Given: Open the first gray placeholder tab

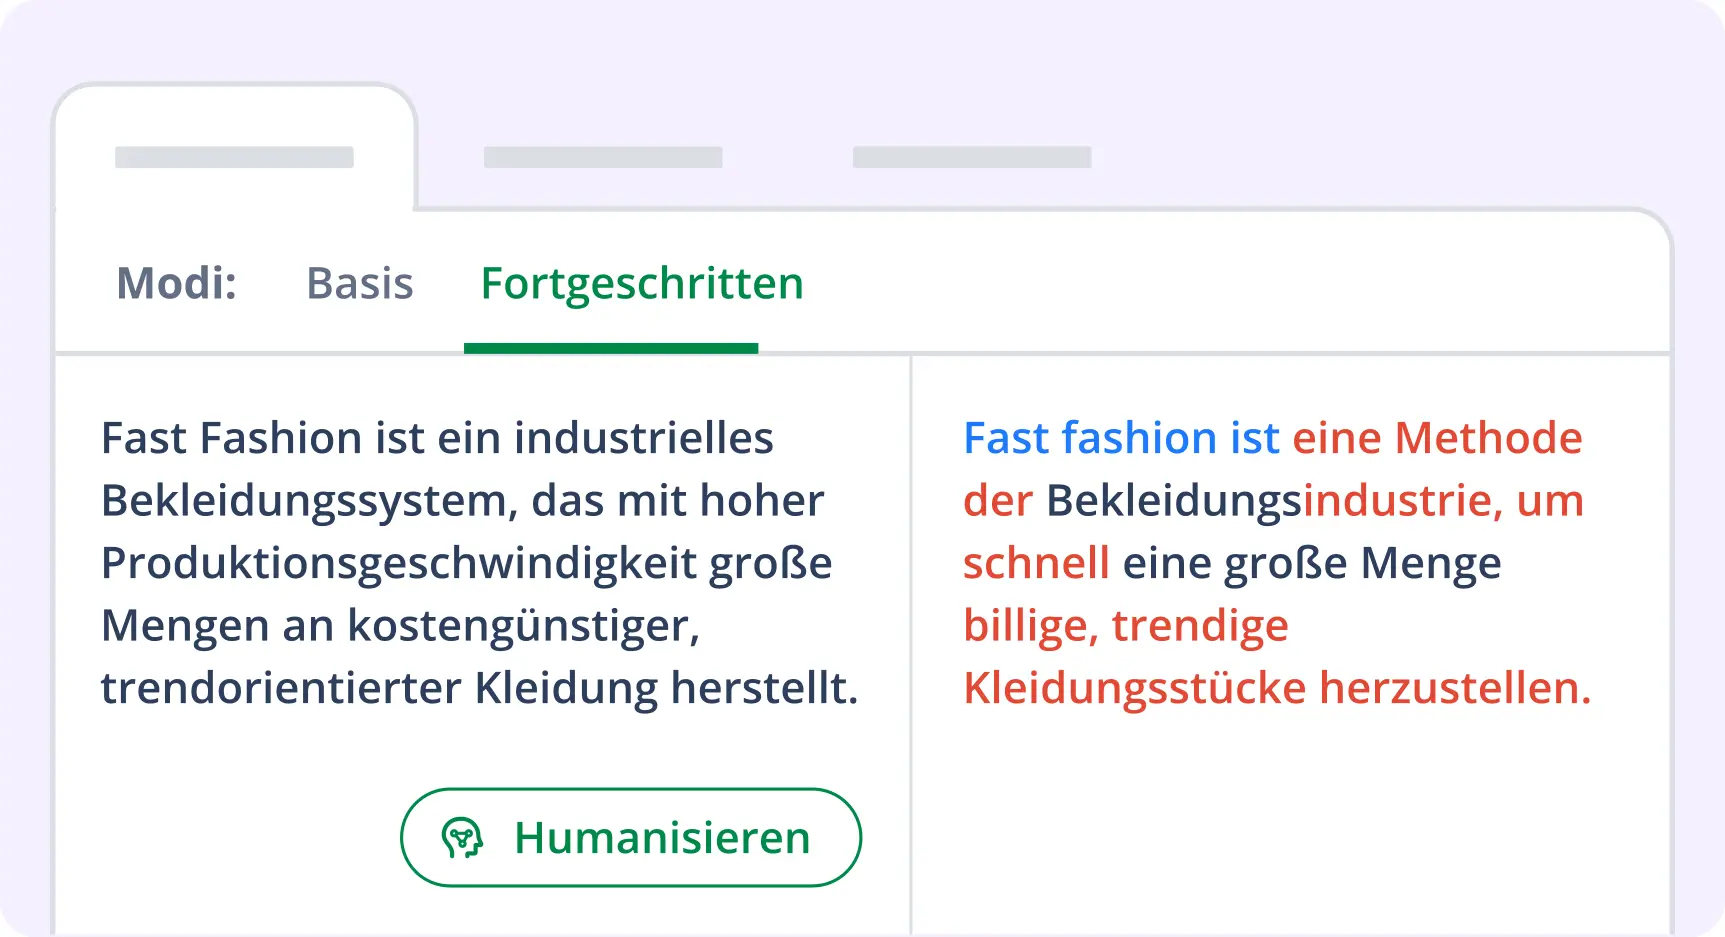Looking at the screenshot, I should click(x=234, y=157).
